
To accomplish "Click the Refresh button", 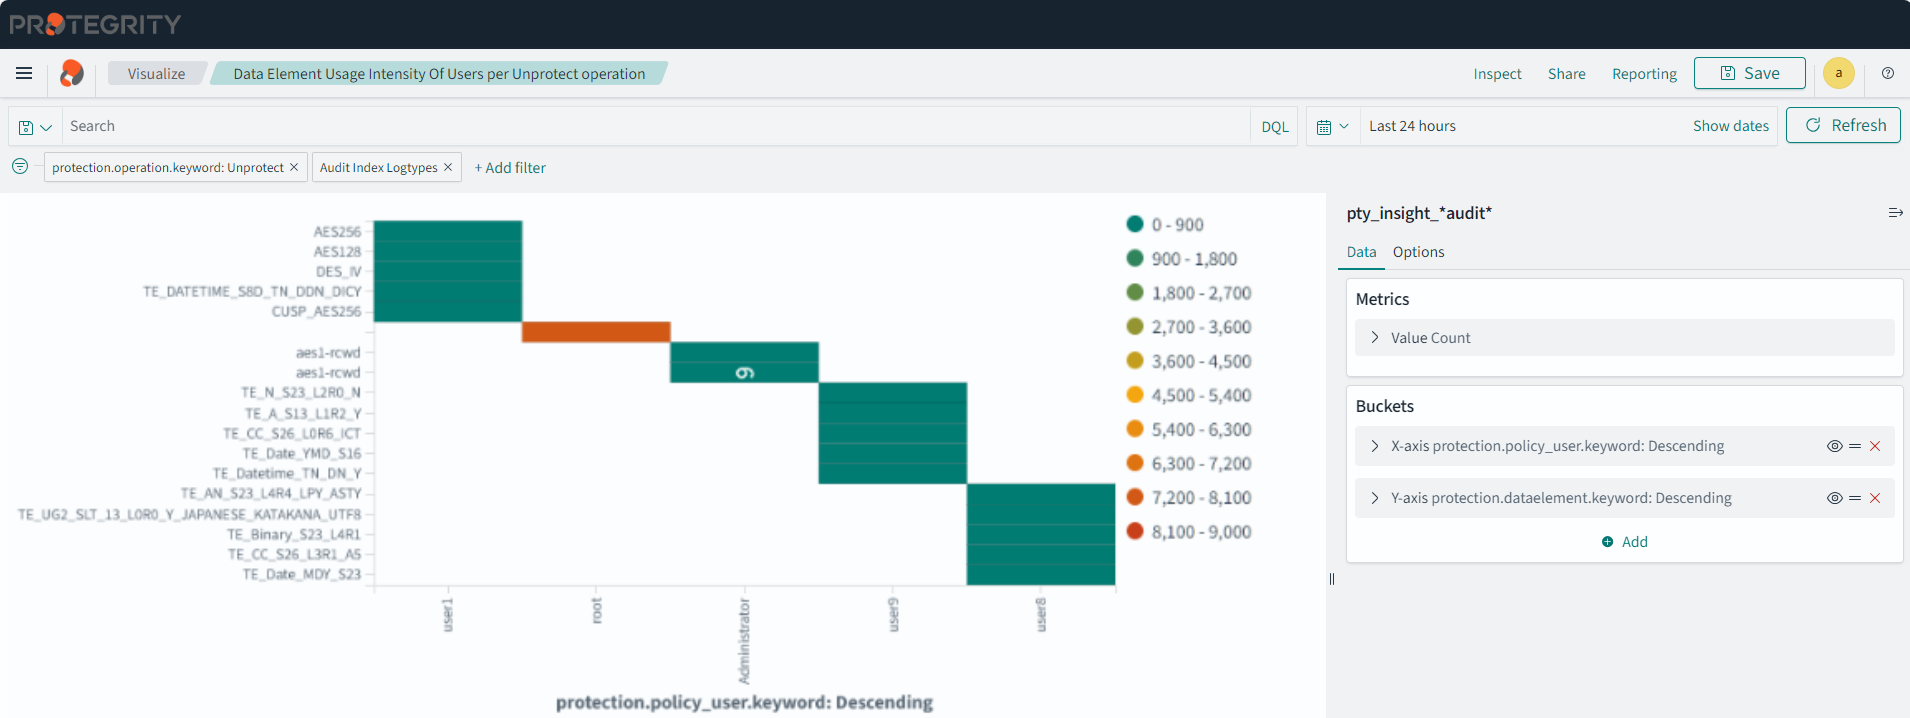I will [x=1843, y=125].
